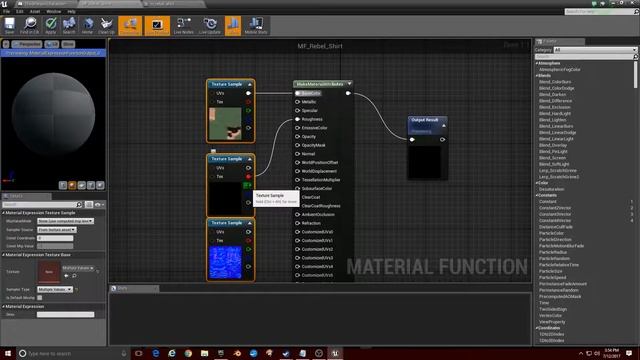Collapse the middle Texture Sample node arrow

click(250, 159)
